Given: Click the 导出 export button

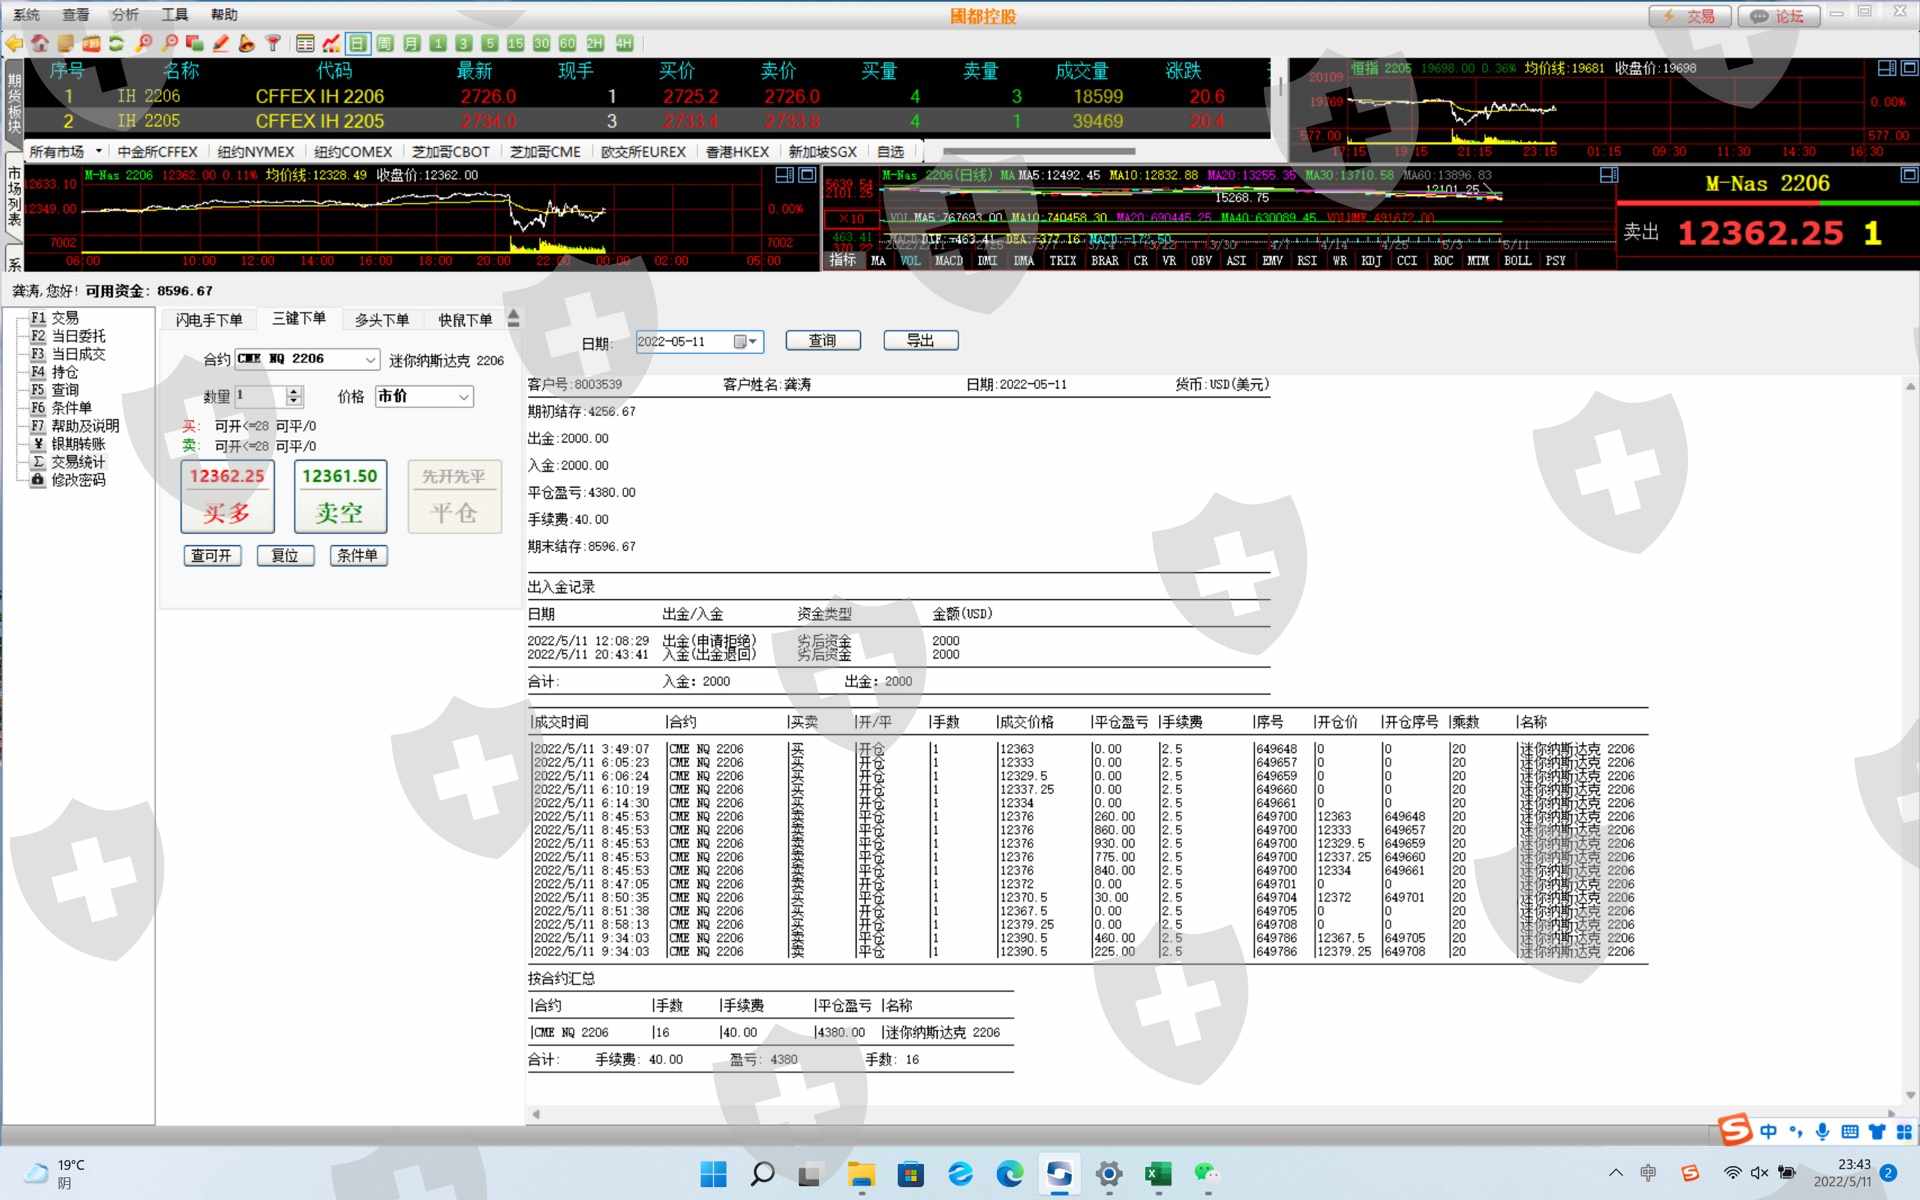Looking at the screenshot, I should click(920, 341).
